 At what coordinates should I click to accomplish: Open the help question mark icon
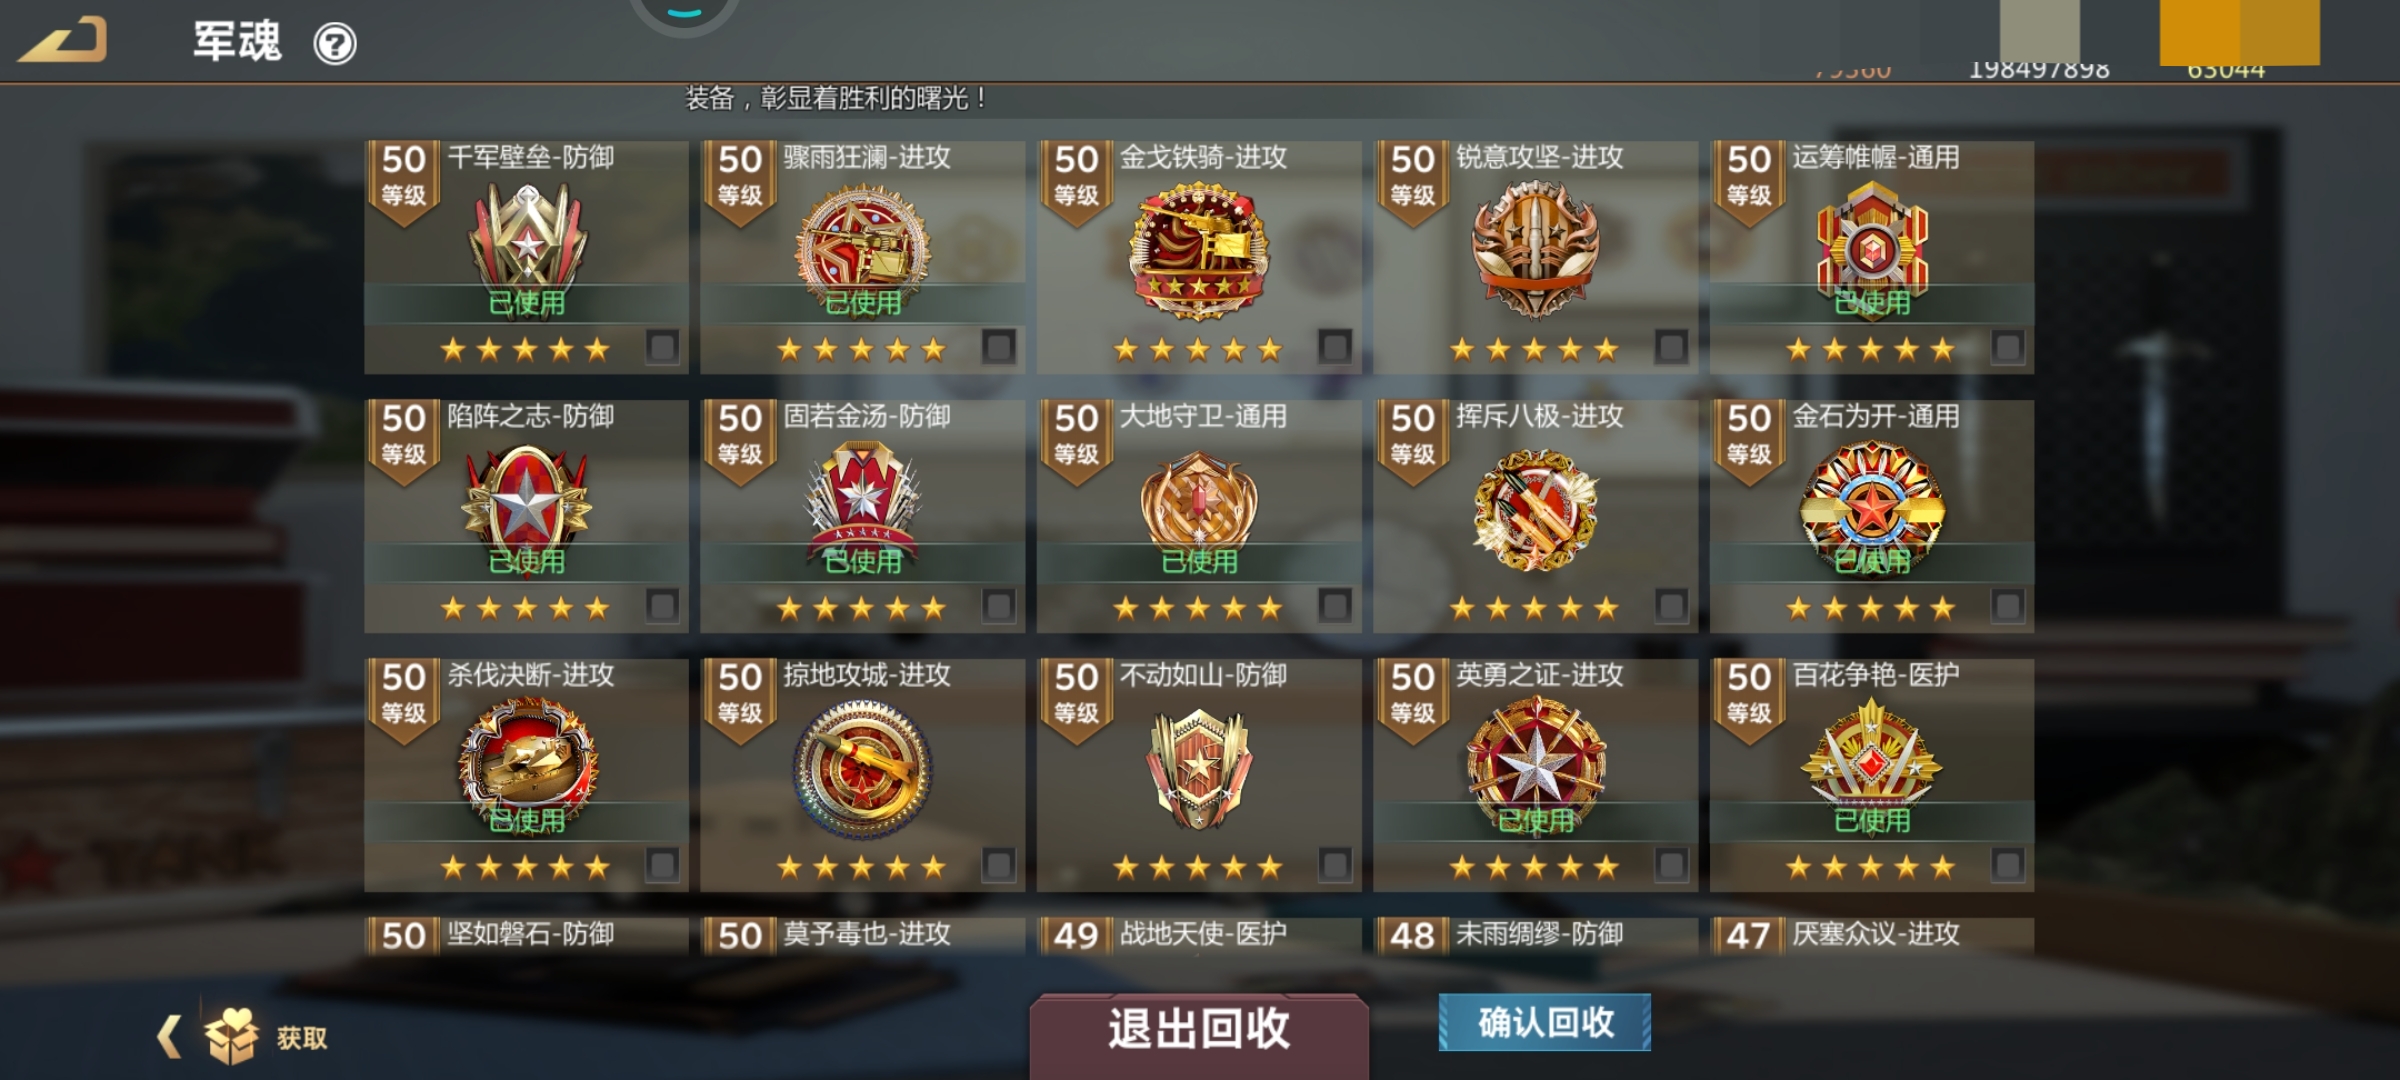click(x=335, y=44)
